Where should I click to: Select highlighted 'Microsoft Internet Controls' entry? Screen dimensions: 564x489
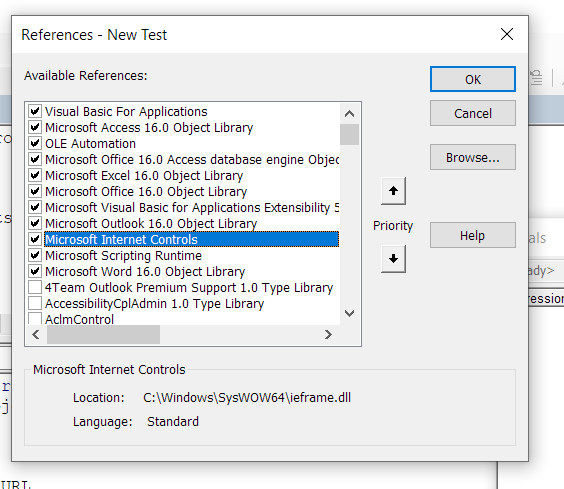point(191,240)
